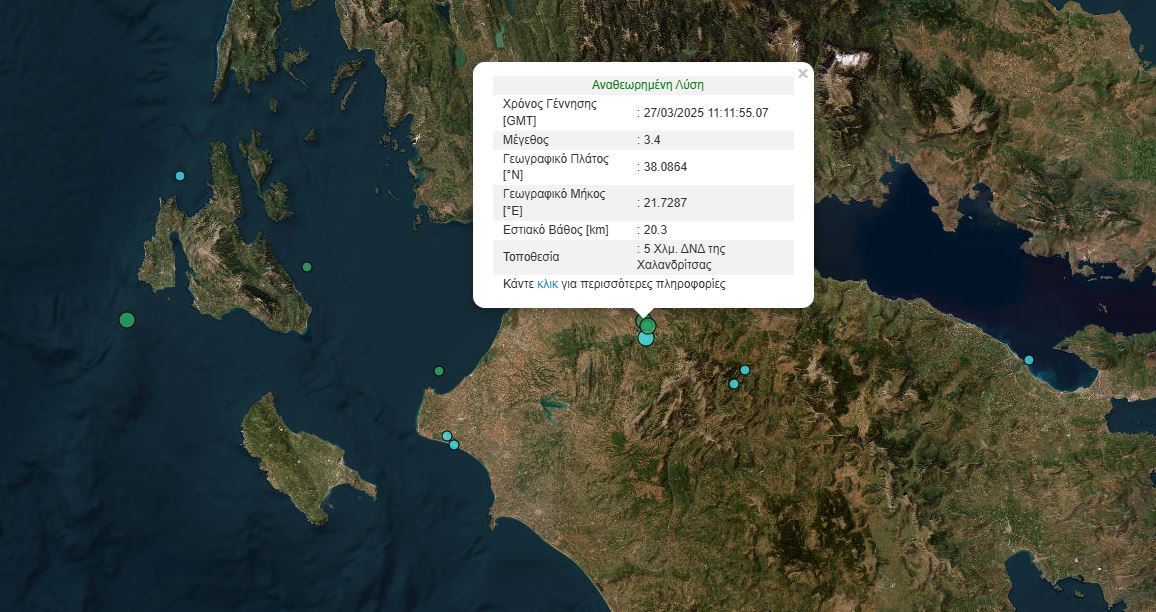Viewport: 1156px width, 612px height.
Task: Click the origin time value 27/03/2025 11:11:55.07
Action: [705, 112]
